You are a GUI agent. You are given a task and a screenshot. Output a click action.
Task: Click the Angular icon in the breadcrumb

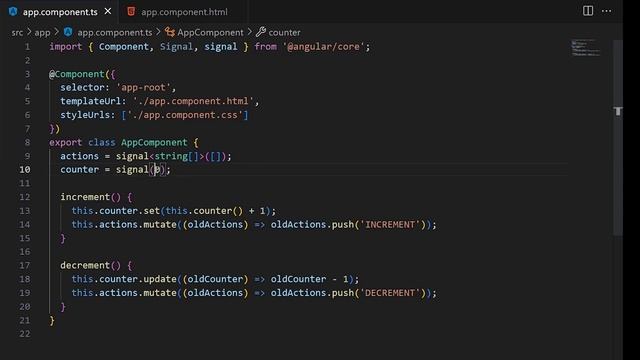68,32
